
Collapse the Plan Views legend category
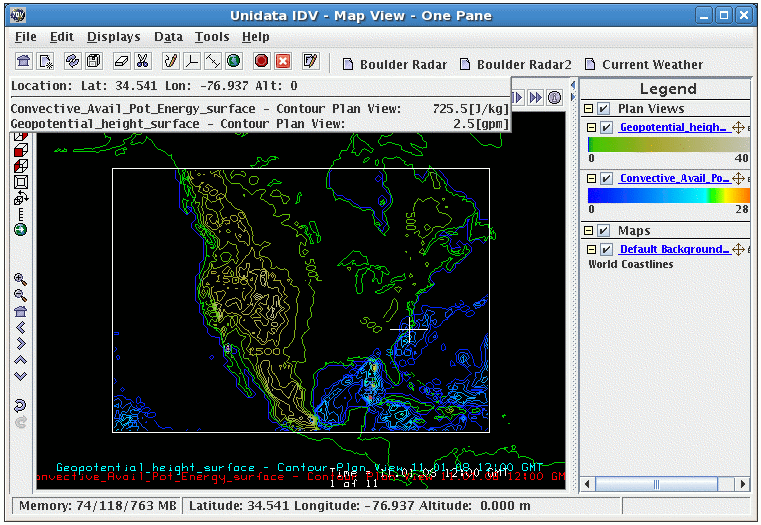[589, 109]
